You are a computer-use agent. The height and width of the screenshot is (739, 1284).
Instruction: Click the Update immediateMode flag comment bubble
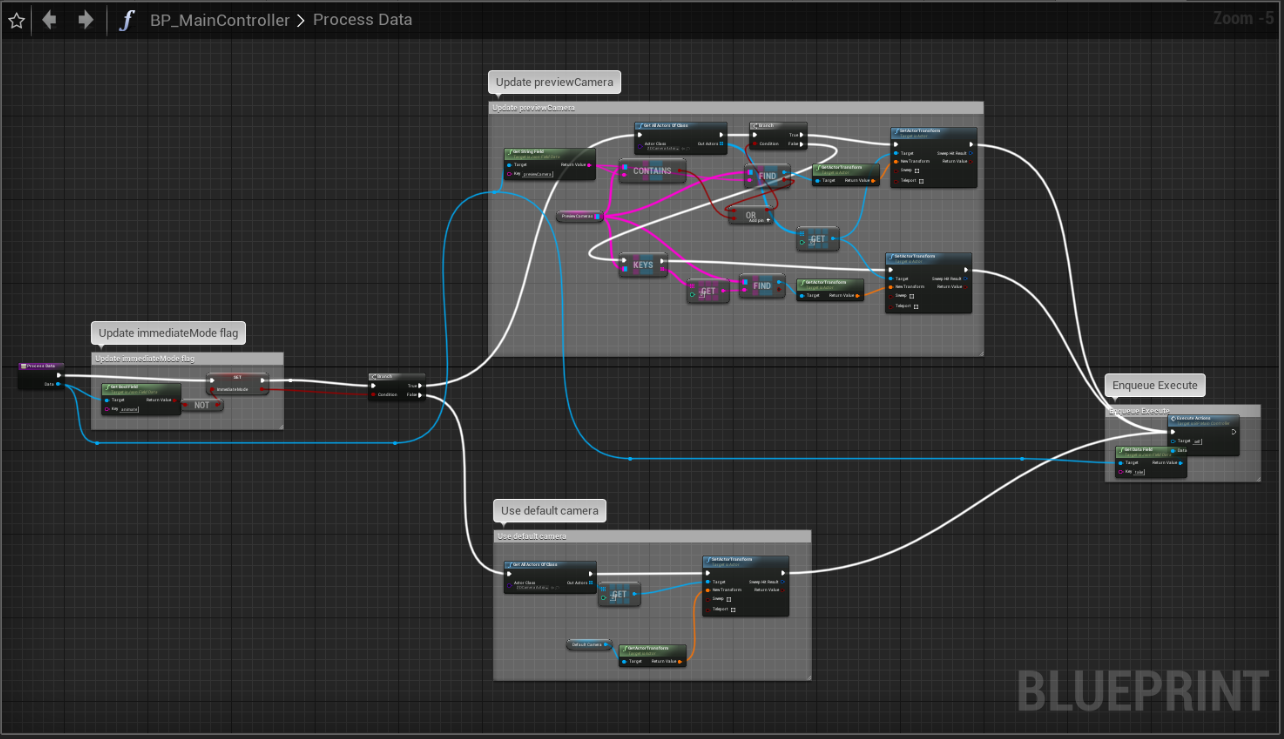pyautogui.click(x=168, y=333)
